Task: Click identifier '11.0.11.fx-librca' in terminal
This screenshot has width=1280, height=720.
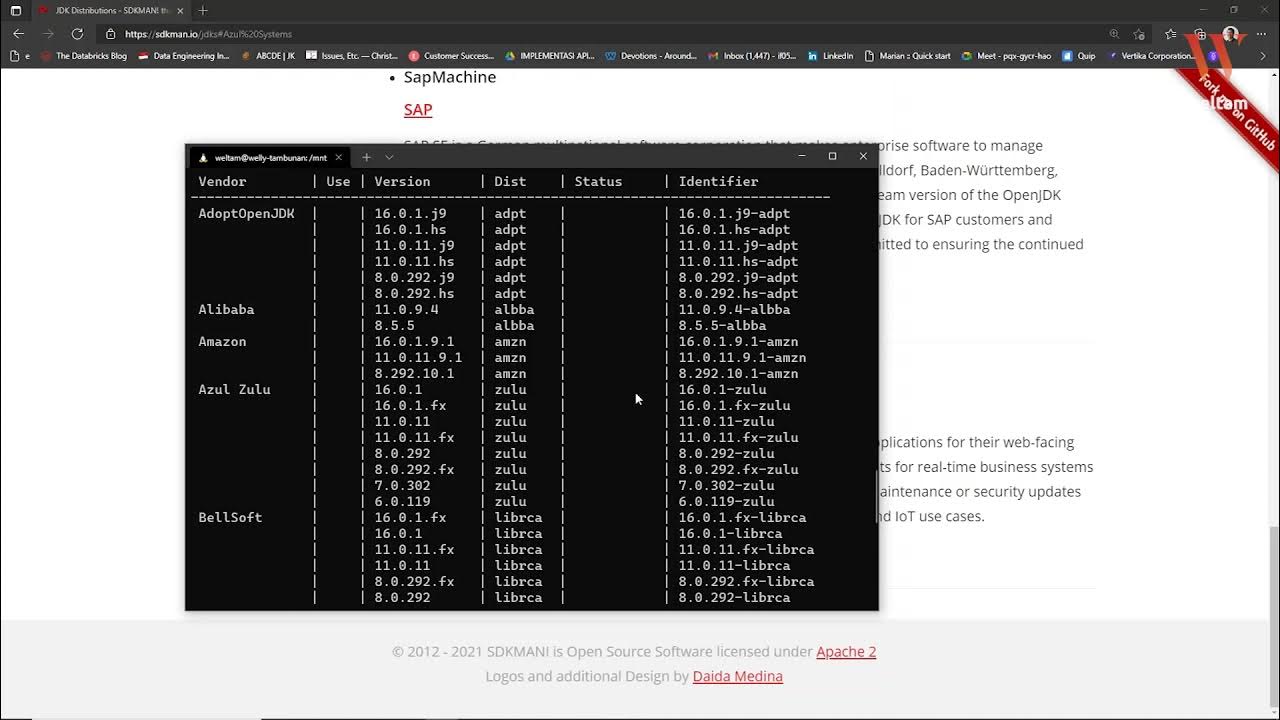Action: [746, 549]
